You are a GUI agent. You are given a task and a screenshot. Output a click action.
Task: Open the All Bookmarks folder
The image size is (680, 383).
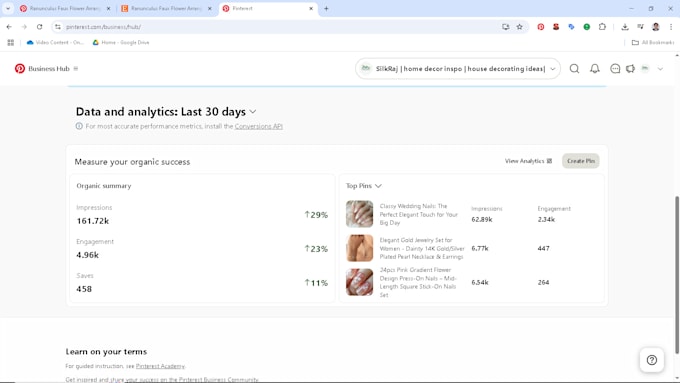(653, 43)
